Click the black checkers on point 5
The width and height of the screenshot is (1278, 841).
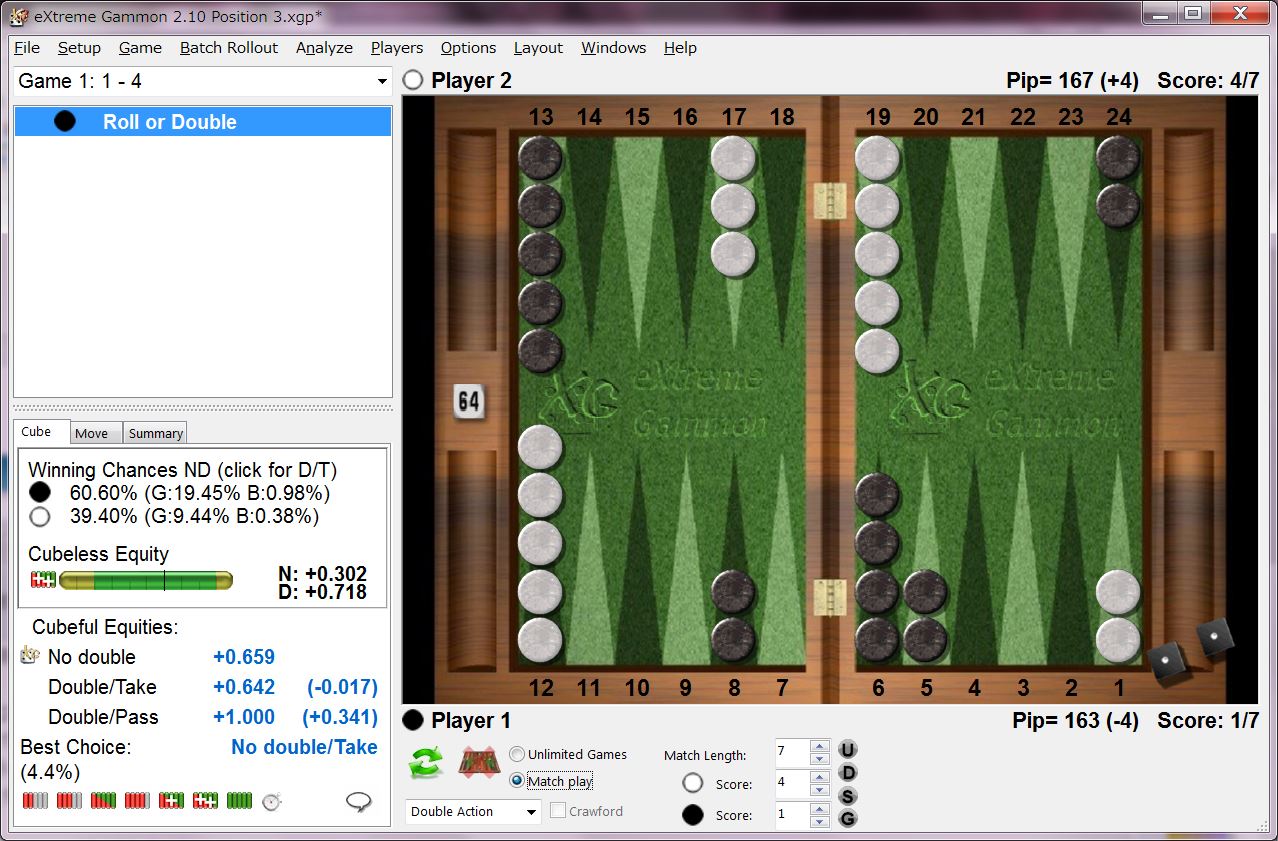[x=925, y=616]
